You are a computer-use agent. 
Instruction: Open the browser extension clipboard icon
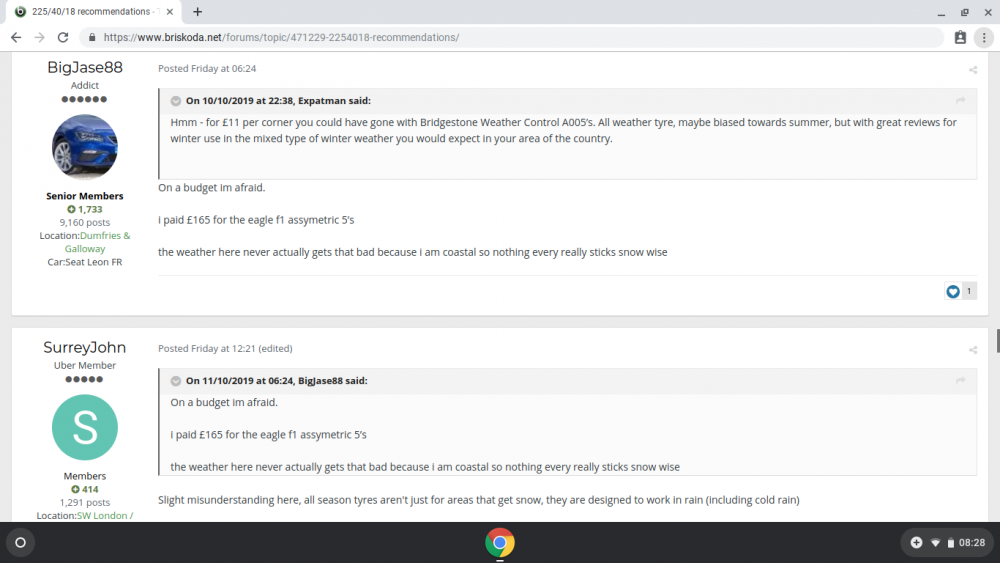960,38
